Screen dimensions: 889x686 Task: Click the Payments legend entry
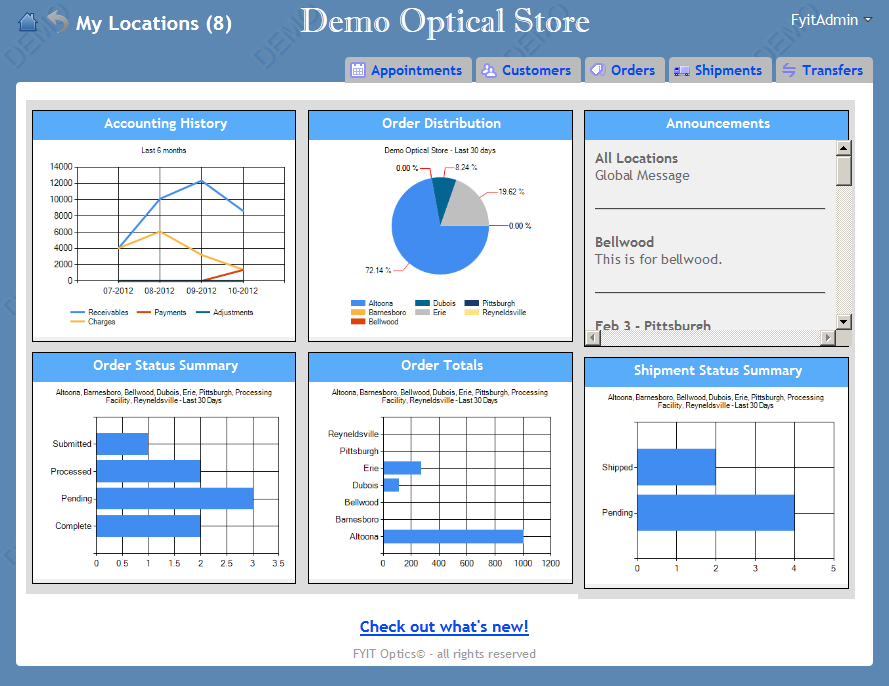coord(162,312)
